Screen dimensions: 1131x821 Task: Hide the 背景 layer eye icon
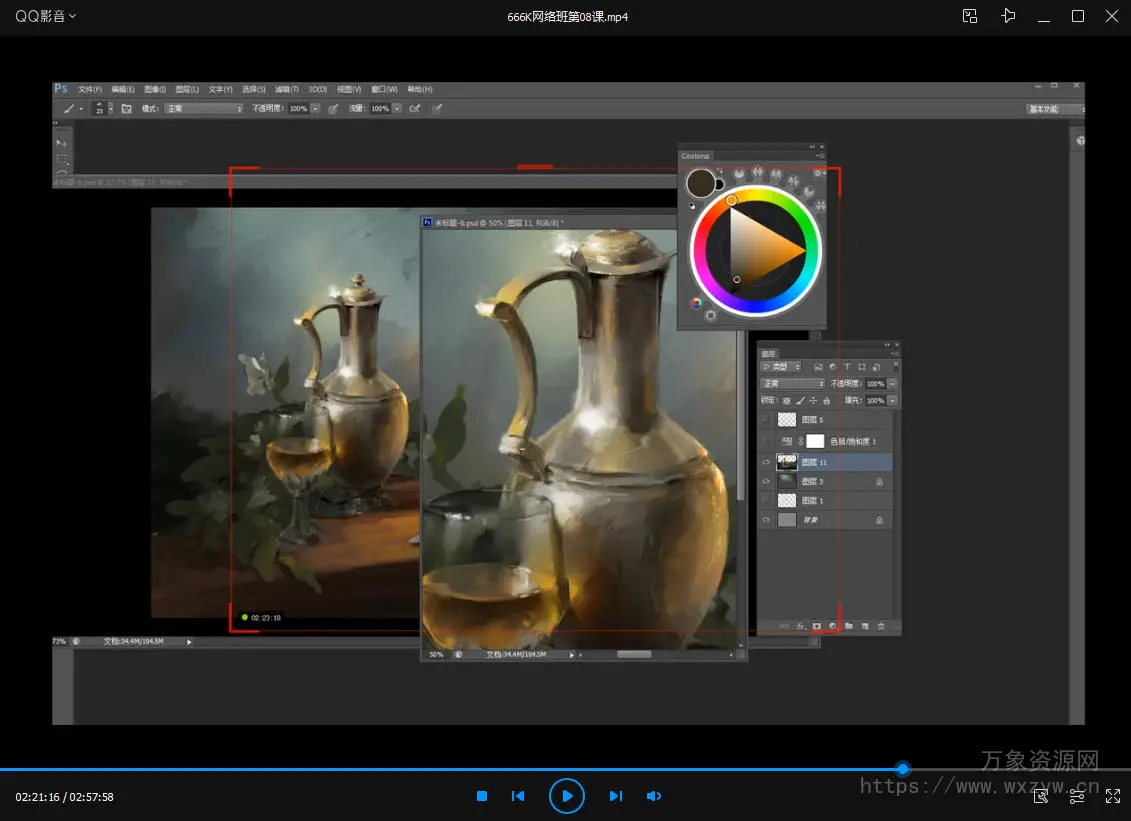(x=767, y=520)
